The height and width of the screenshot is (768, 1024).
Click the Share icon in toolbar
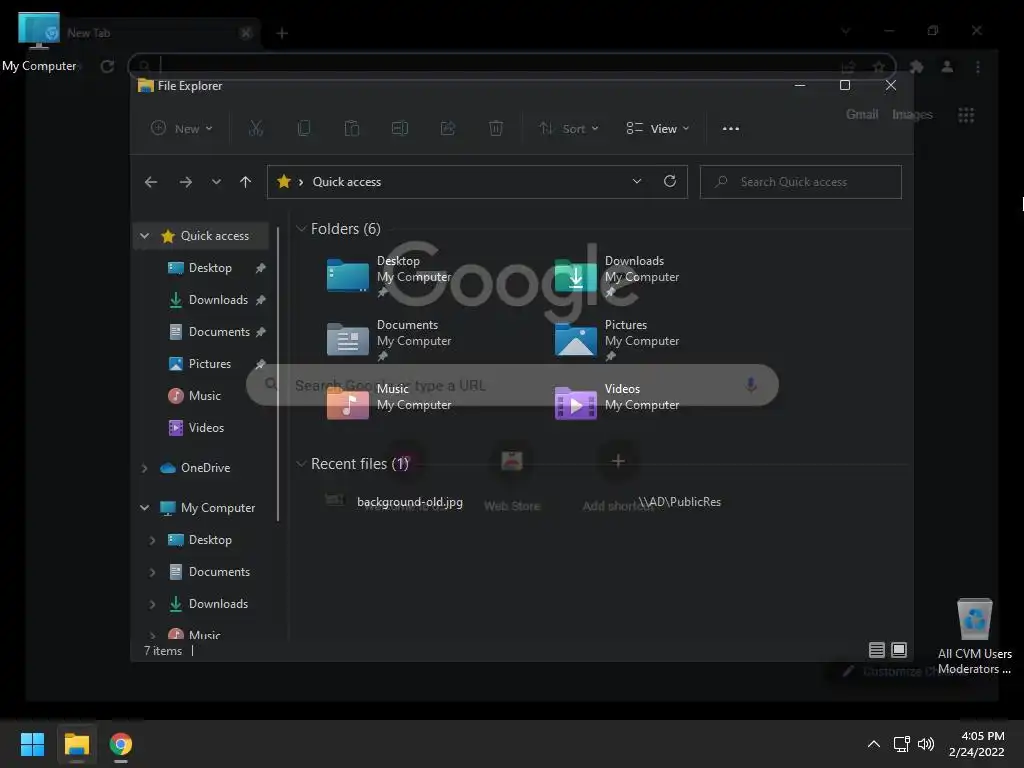[x=447, y=128]
